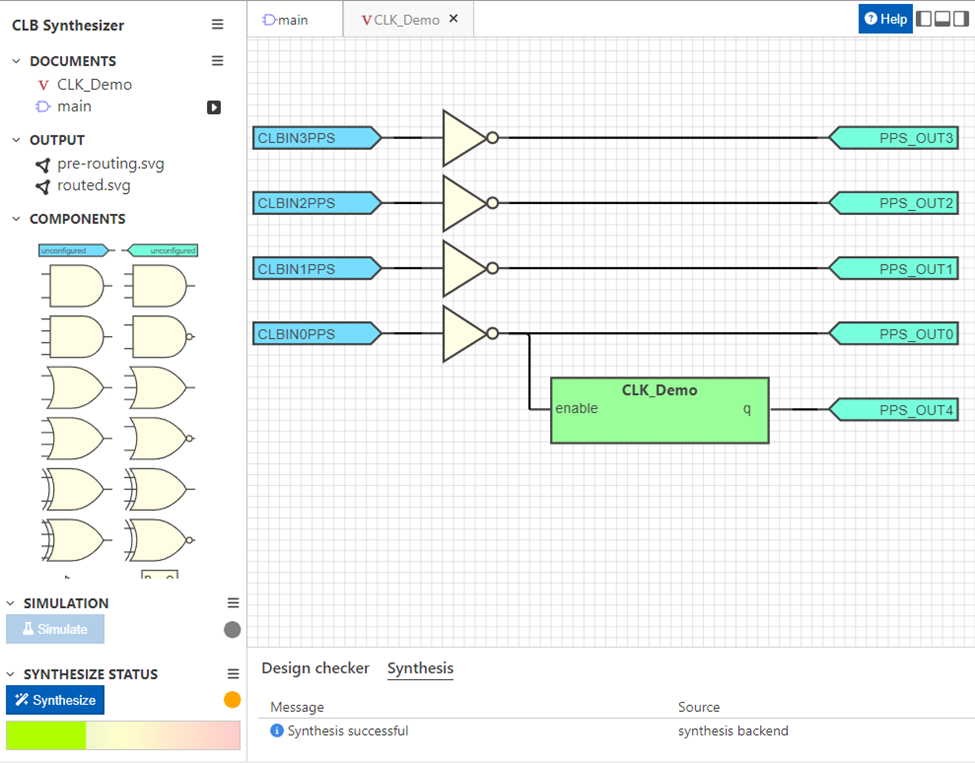Switch to the main tab
975x763 pixels.
pos(285,20)
